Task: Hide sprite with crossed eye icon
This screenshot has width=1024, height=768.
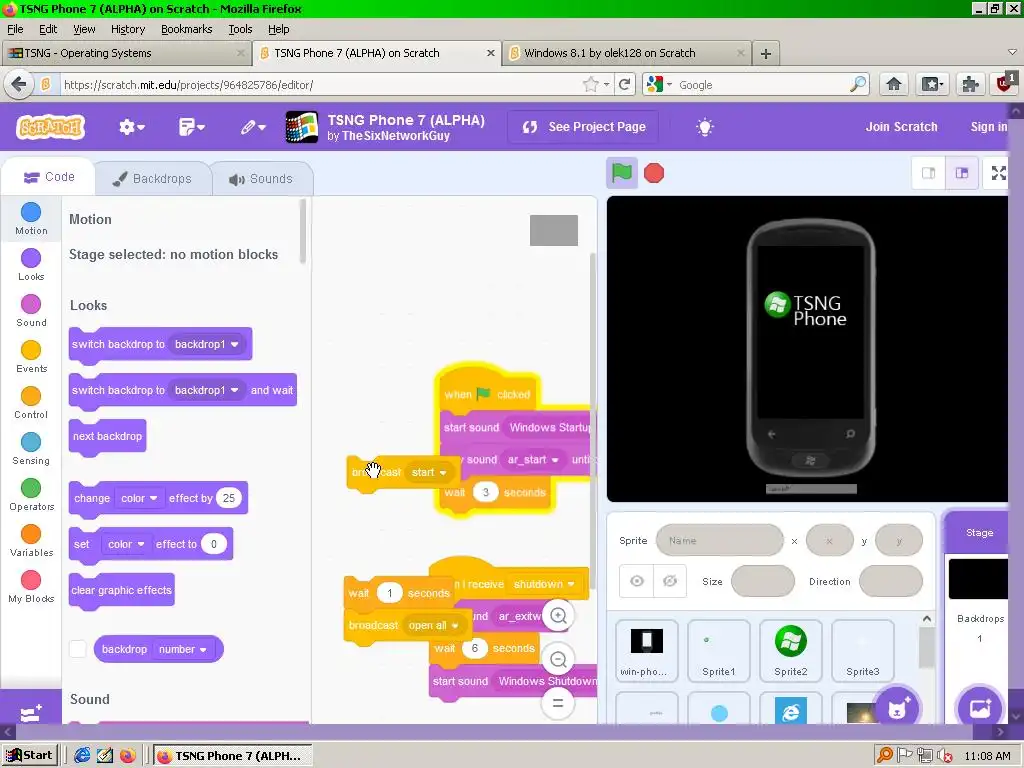Action: tap(670, 581)
